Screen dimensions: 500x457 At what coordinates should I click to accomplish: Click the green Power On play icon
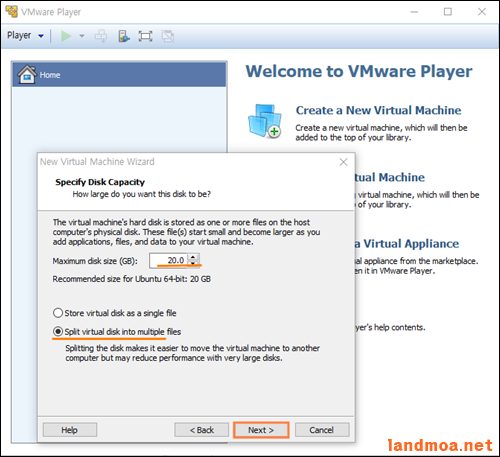(x=66, y=36)
